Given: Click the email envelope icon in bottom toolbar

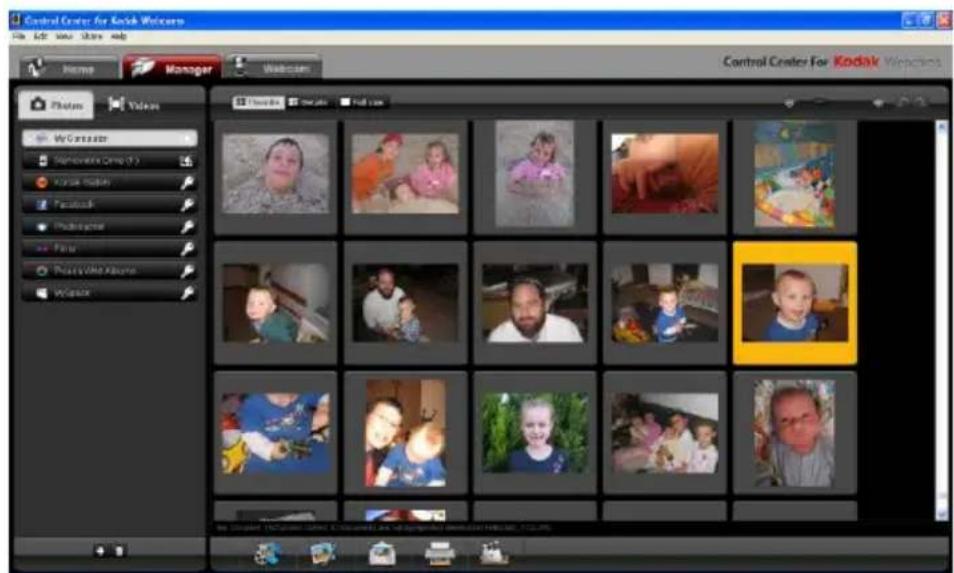Looking at the screenshot, I should (x=382, y=554).
